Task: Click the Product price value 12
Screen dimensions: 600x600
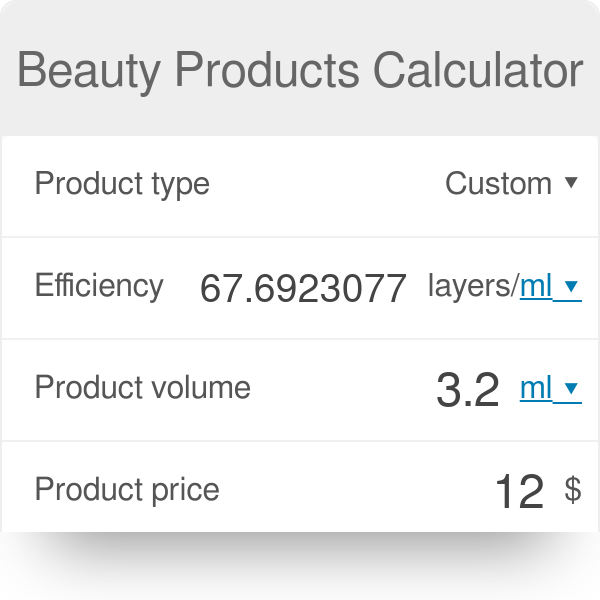Action: (519, 492)
